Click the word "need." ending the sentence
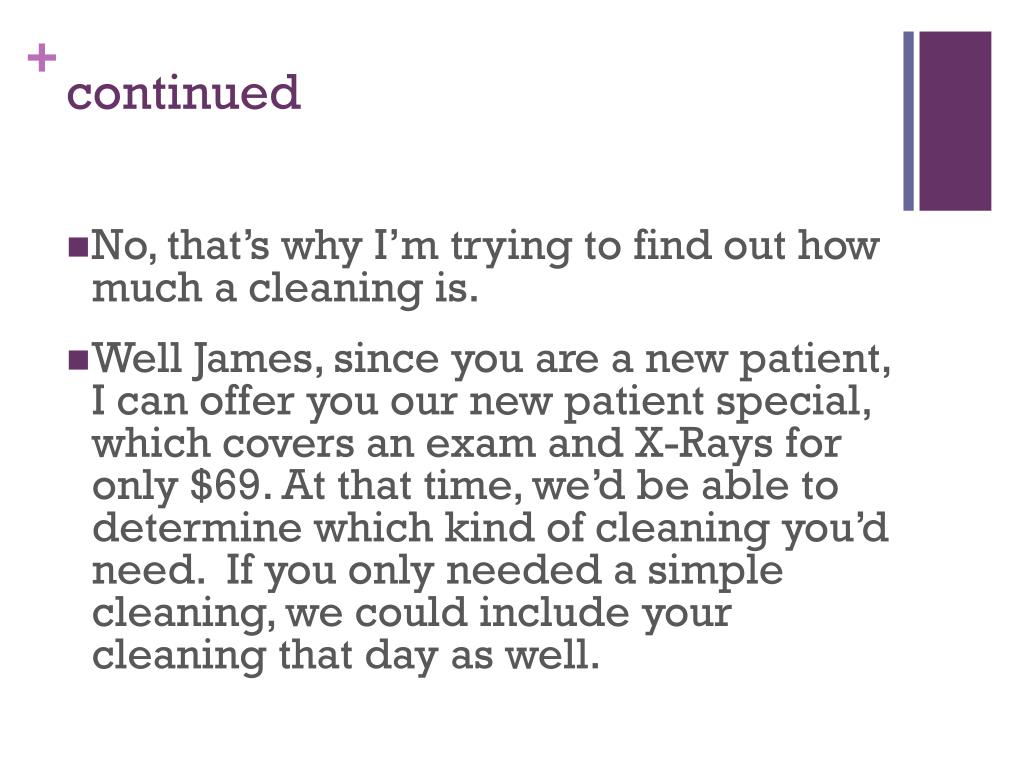 145,571
